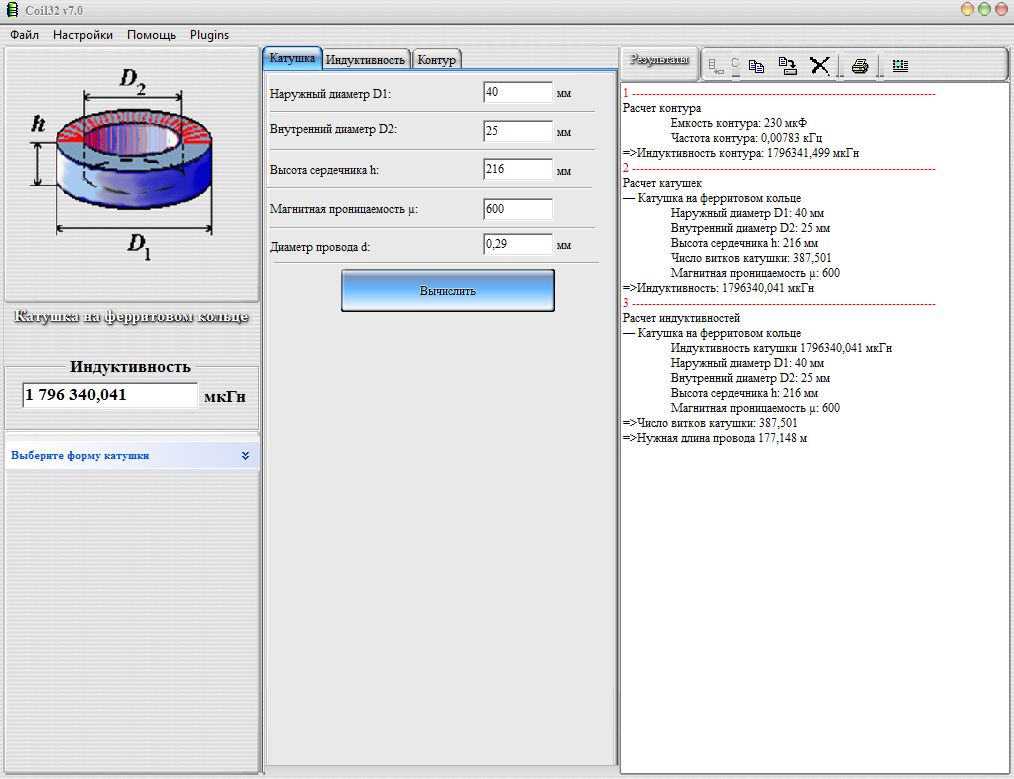Open the Plugins menu

coord(209,34)
